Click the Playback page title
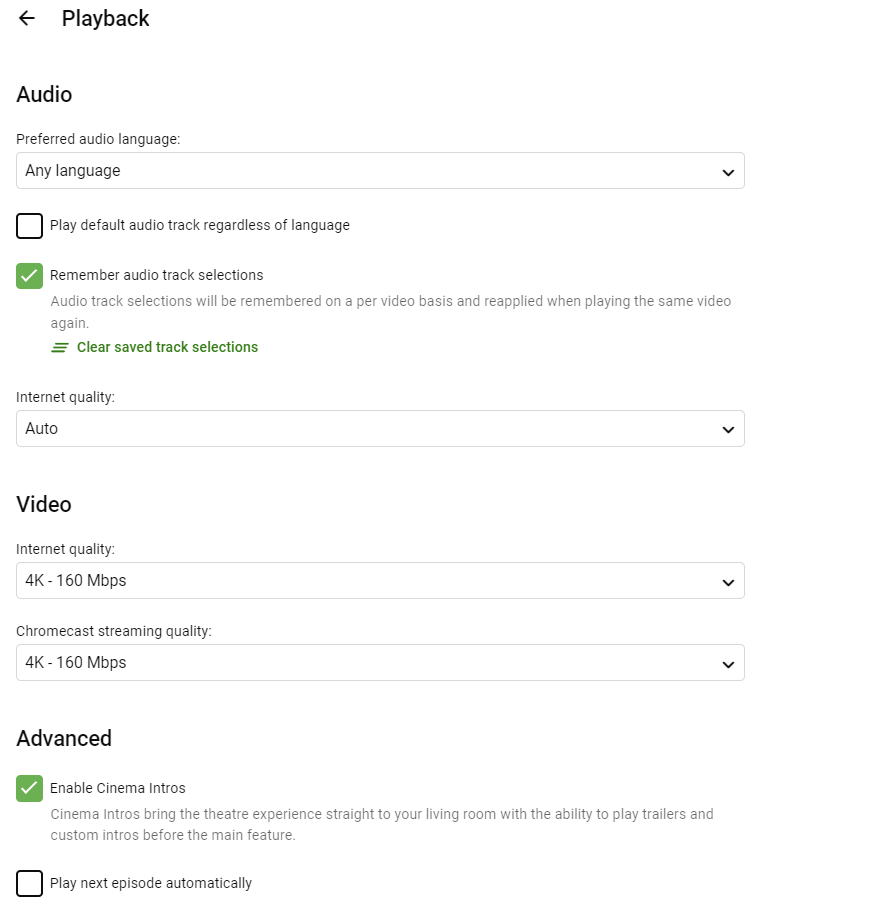This screenshot has width=872, height=912. coord(105,19)
